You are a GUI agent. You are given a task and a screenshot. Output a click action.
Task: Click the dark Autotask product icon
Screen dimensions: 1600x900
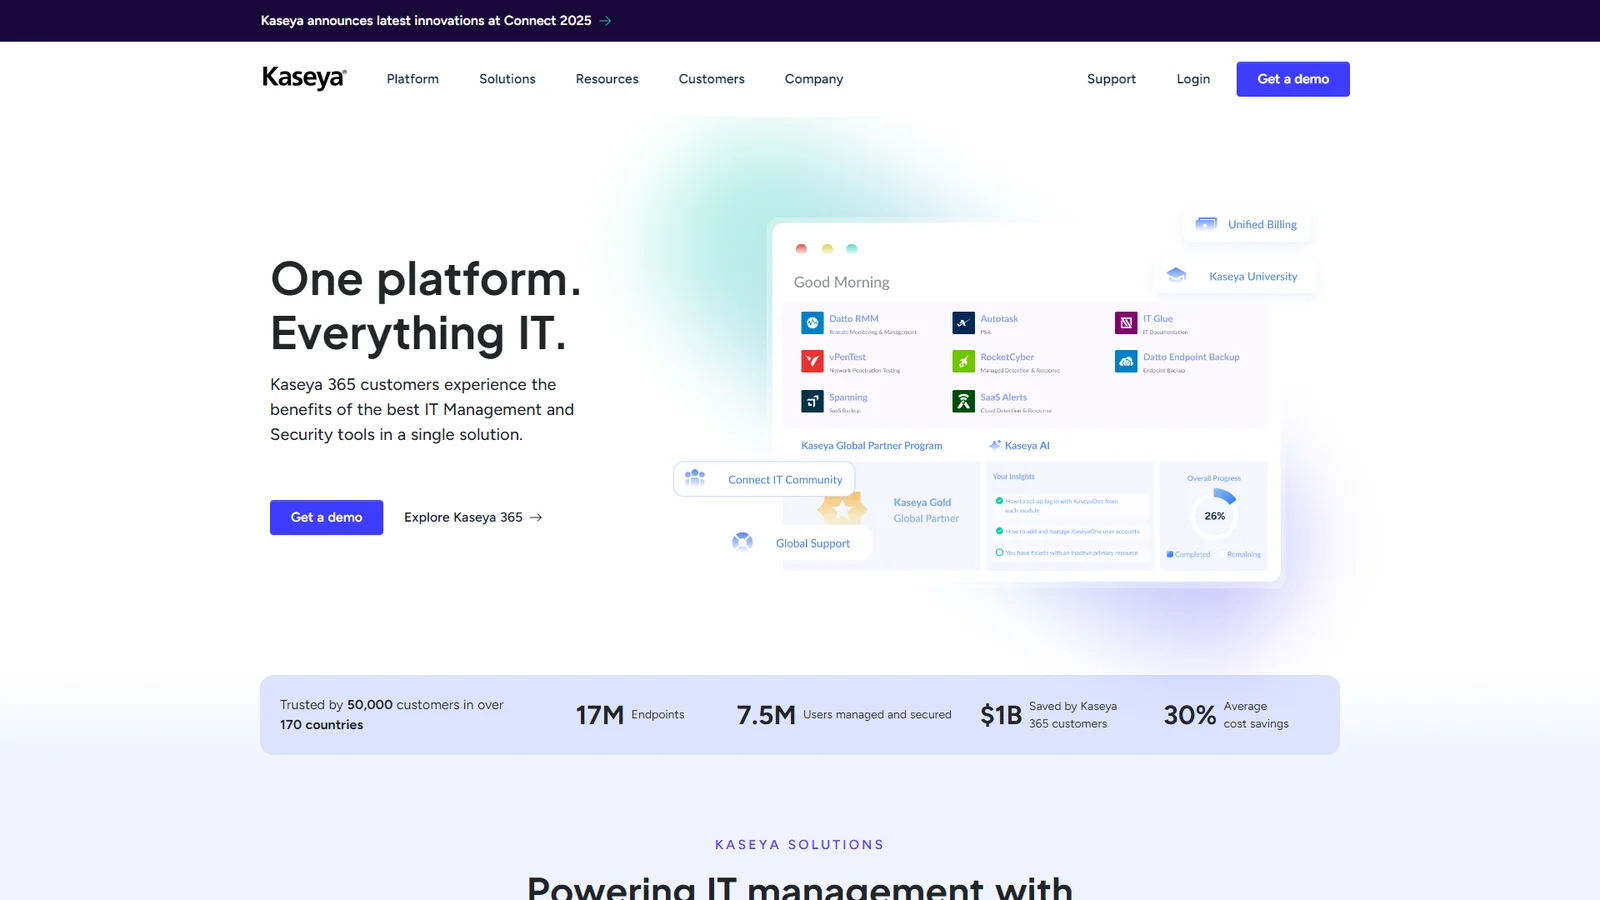963,323
